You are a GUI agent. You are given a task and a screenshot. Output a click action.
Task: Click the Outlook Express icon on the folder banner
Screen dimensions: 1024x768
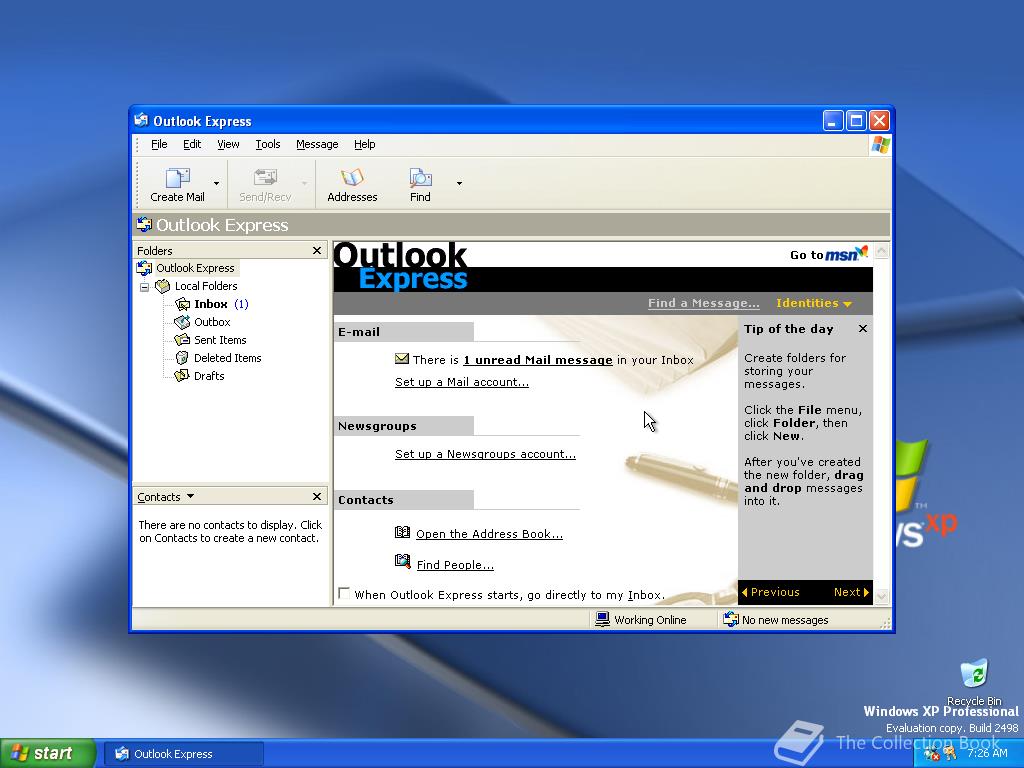144,225
